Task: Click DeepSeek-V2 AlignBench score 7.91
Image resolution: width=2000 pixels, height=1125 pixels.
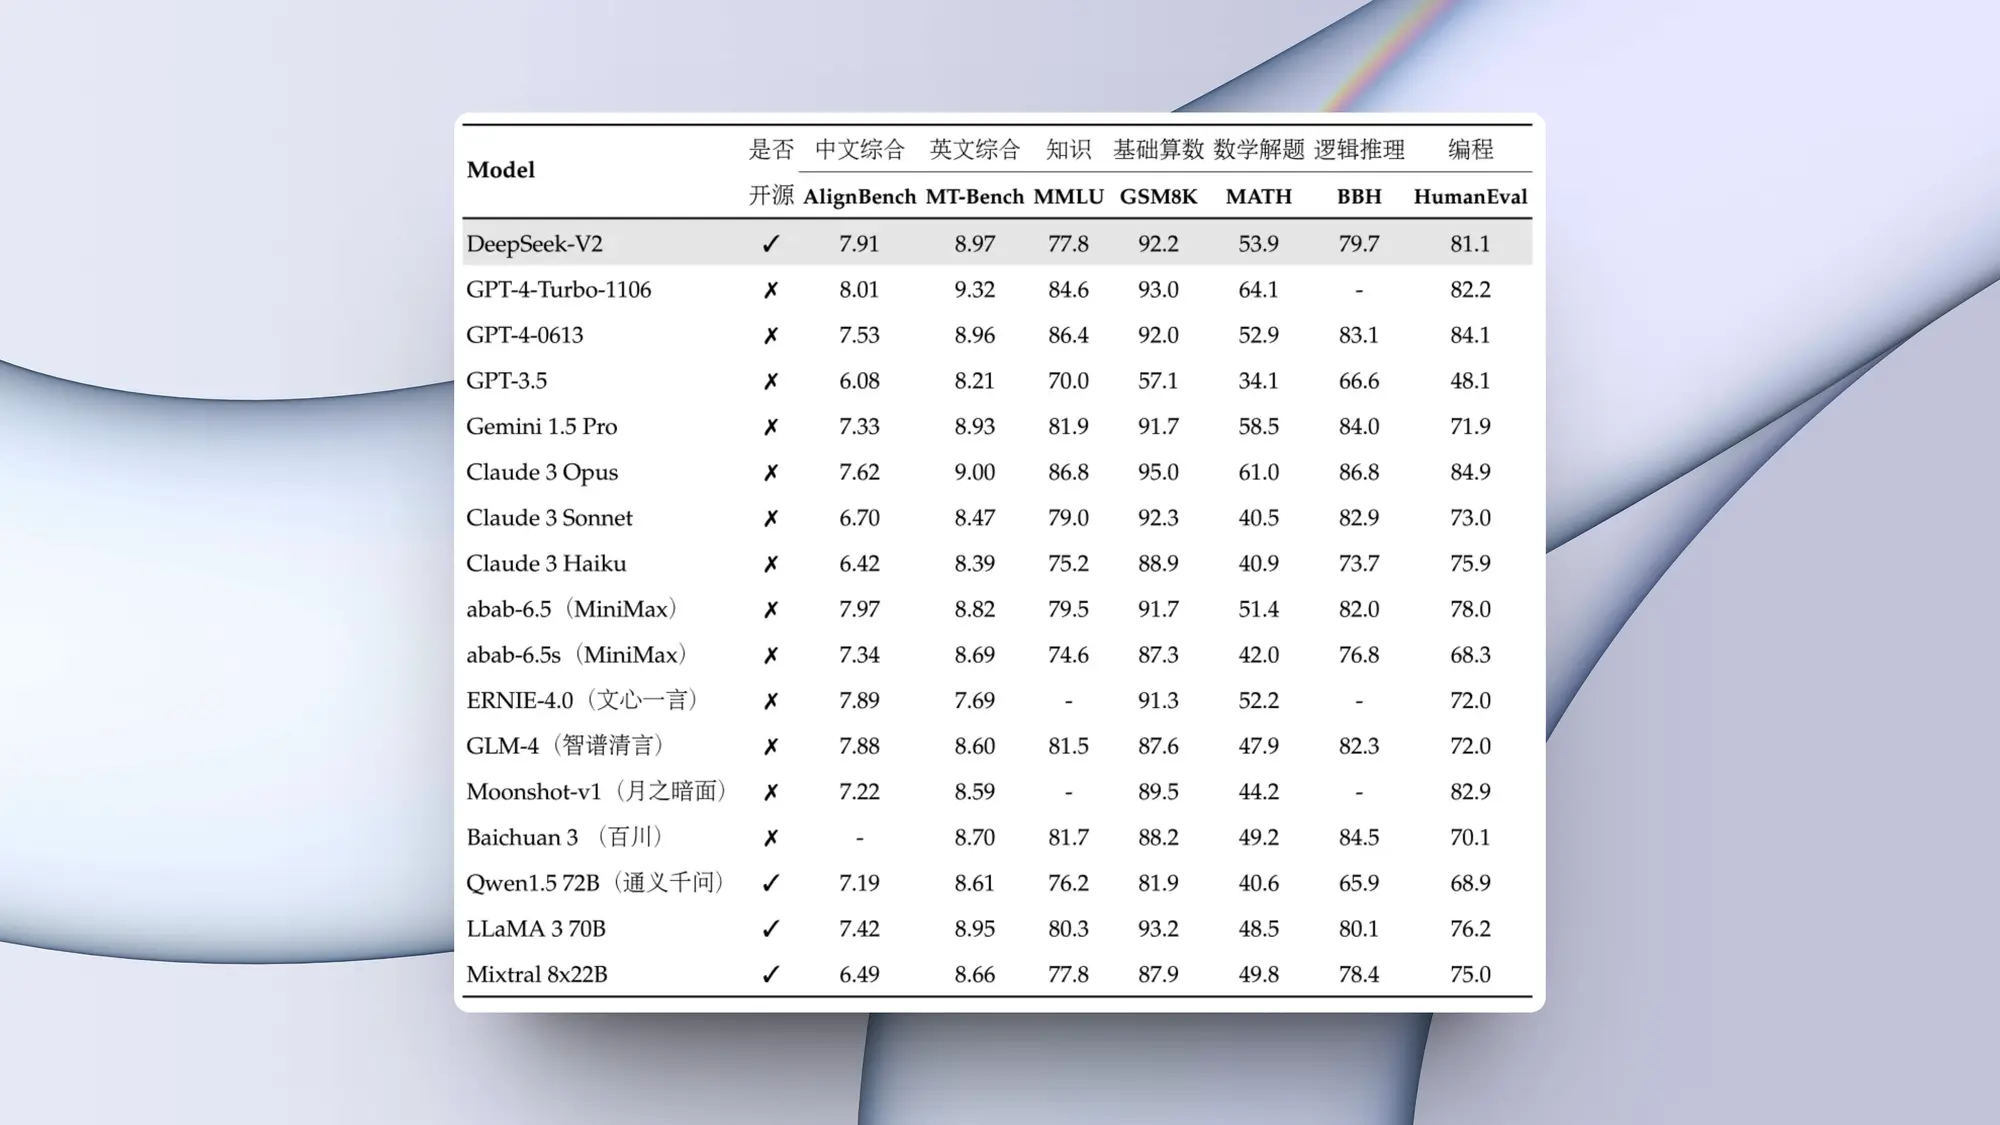Action: pos(859,244)
